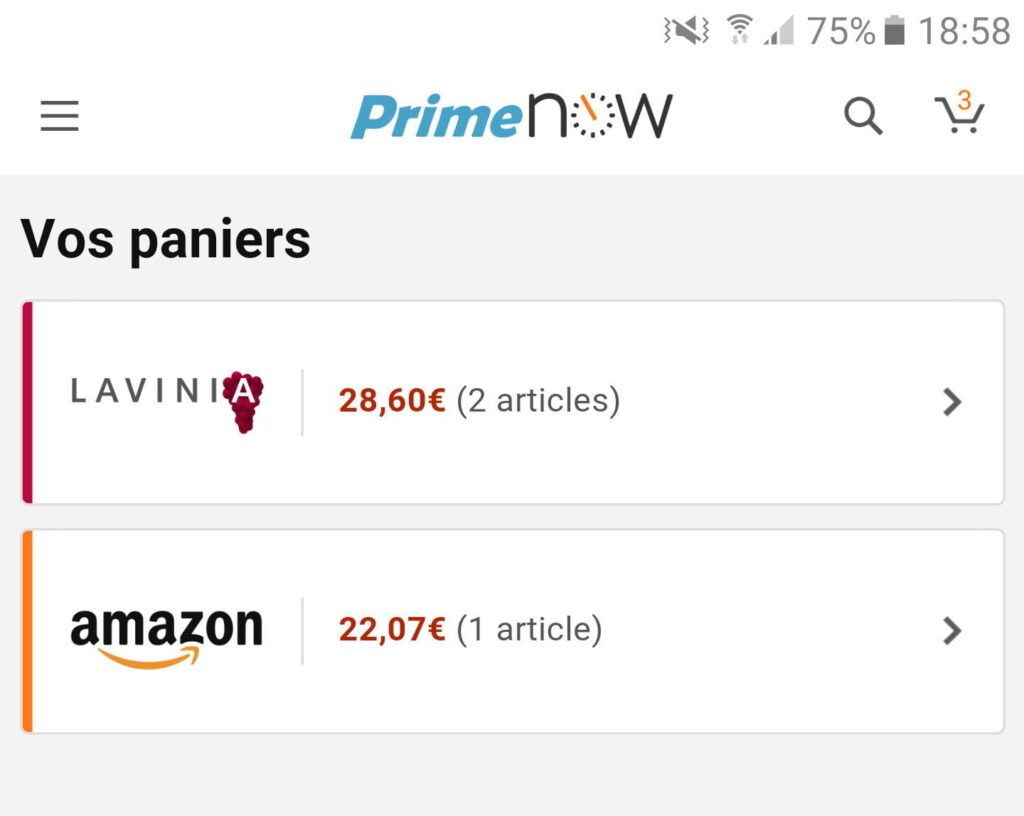The image size is (1024, 816).
Task: Tap the Lavinia store logo
Action: point(167,401)
